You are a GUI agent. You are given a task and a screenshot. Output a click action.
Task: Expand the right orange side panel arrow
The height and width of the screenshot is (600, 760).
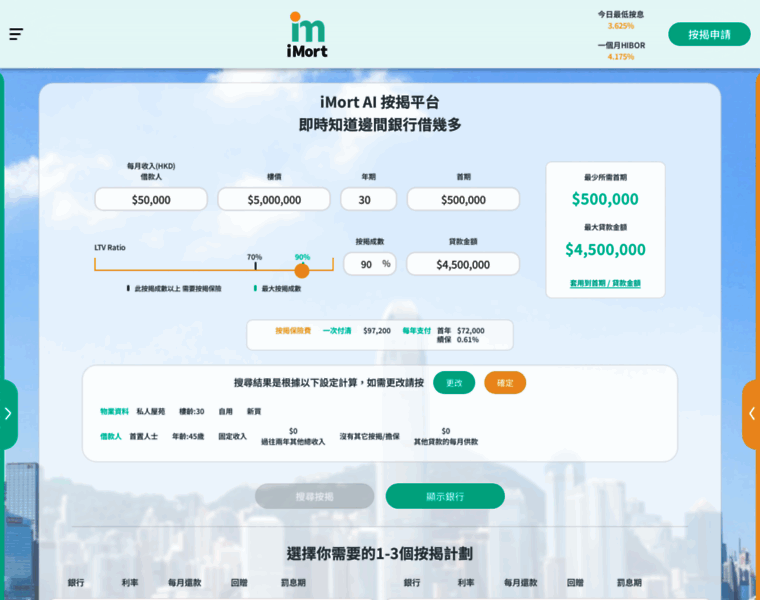pyautogui.click(x=752, y=414)
